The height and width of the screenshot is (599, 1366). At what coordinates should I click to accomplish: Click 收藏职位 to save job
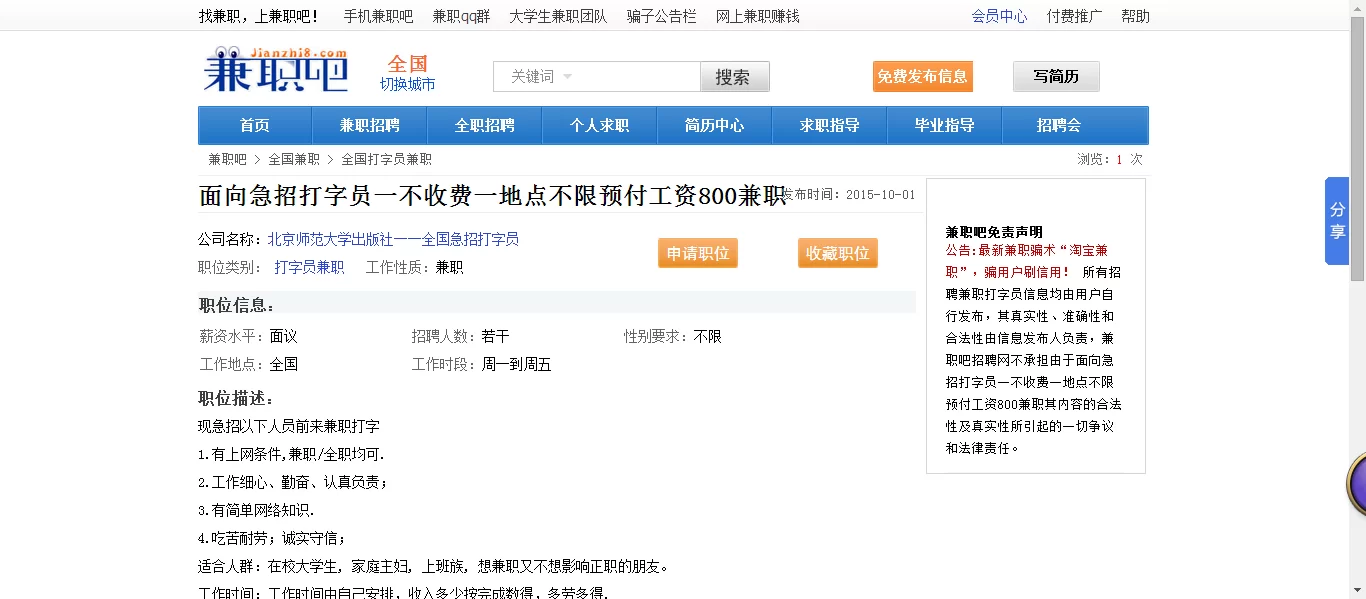coord(837,254)
